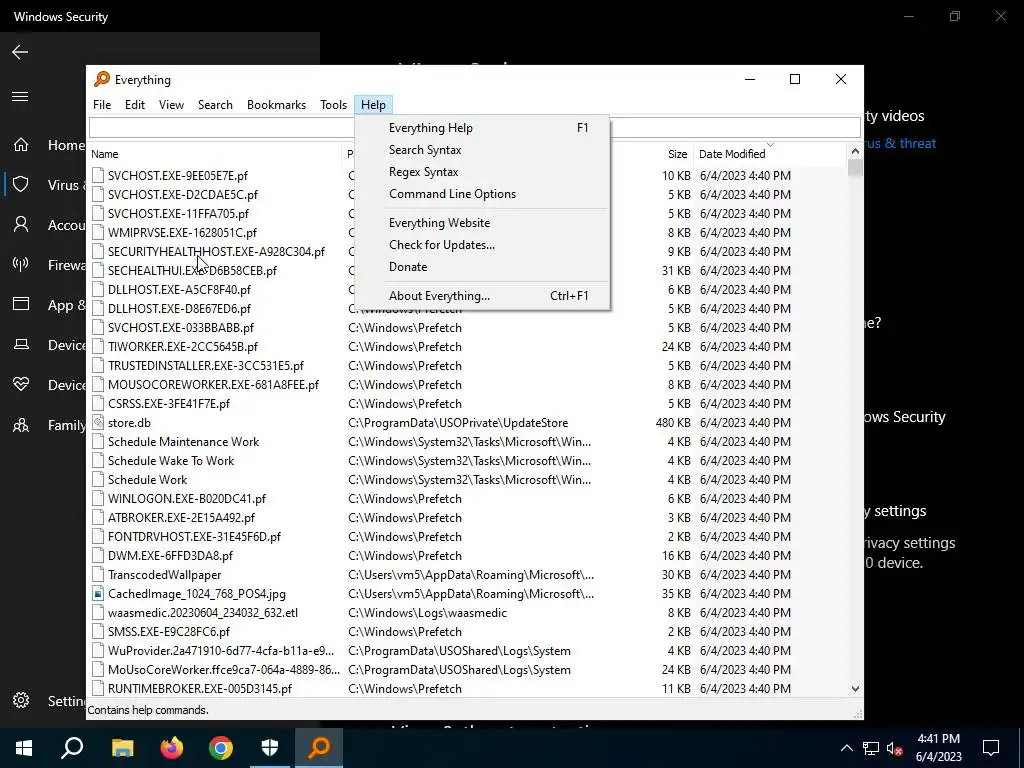Select Schedule Maintenance Work entry
This screenshot has width=1024, height=768.
point(184,441)
